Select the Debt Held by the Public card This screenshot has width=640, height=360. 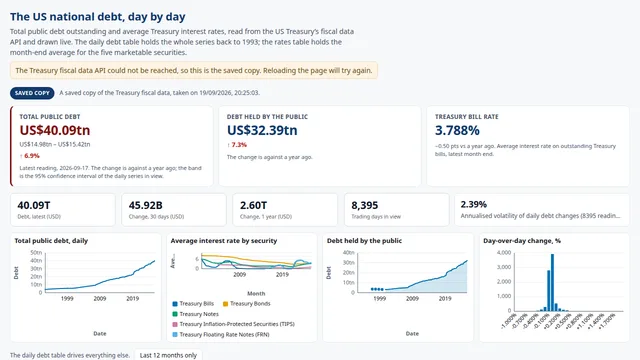[320, 146]
